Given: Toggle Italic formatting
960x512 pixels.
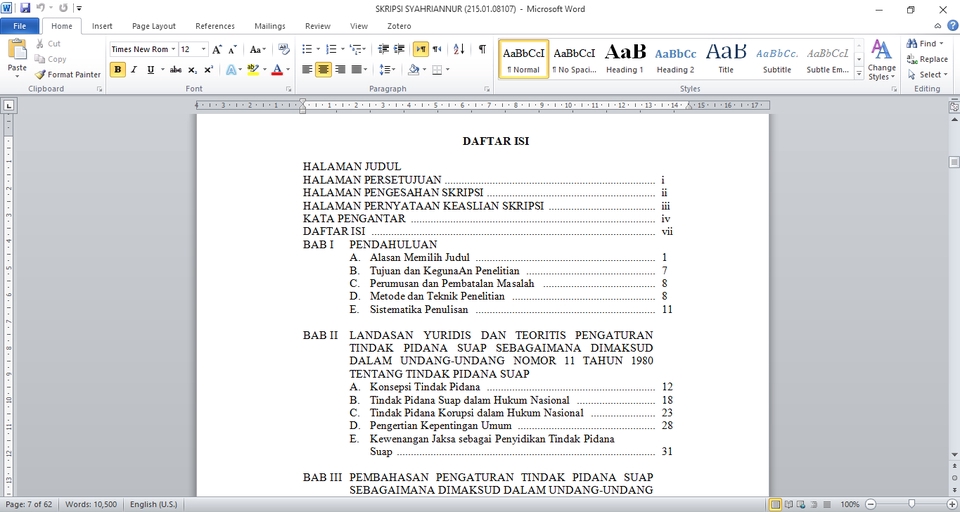Looking at the screenshot, I should pyautogui.click(x=134, y=70).
